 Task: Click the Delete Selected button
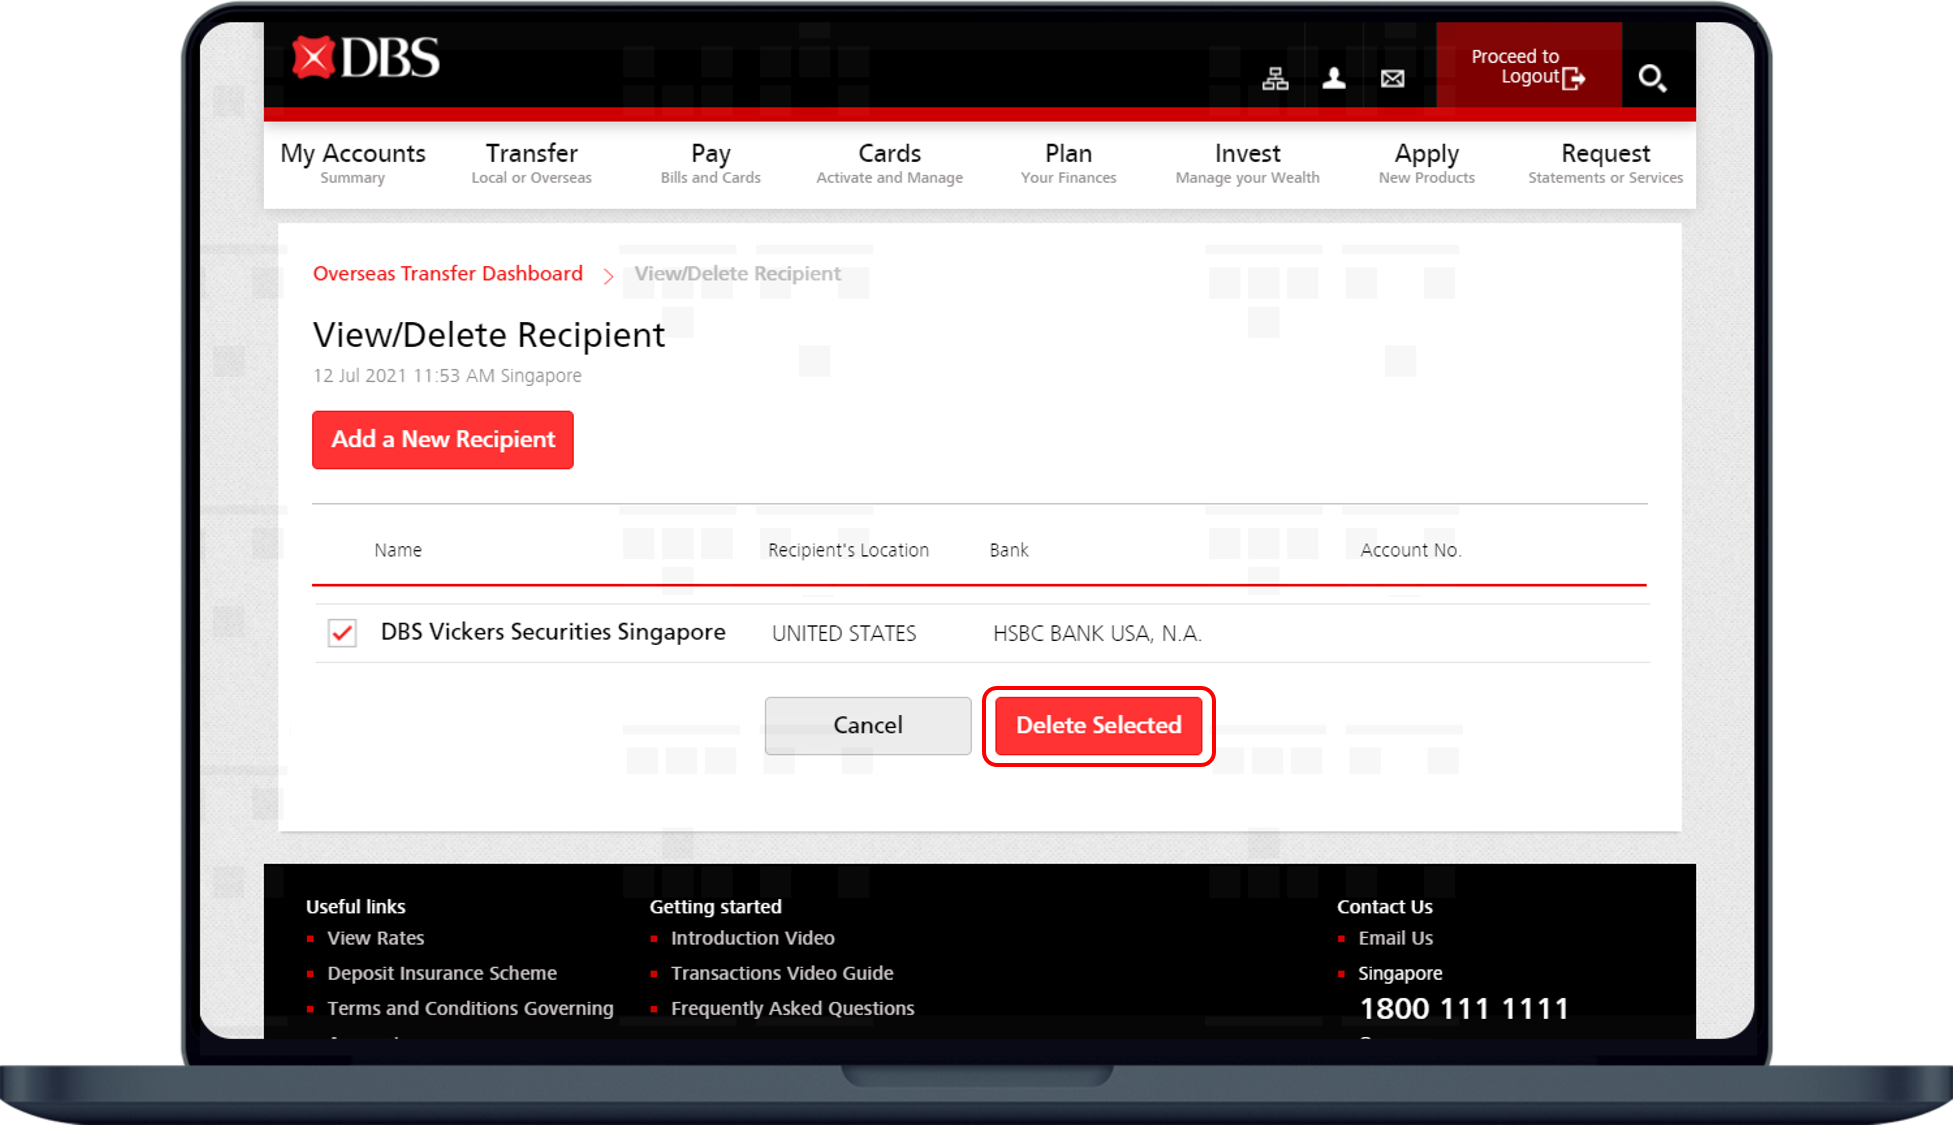coord(1099,726)
